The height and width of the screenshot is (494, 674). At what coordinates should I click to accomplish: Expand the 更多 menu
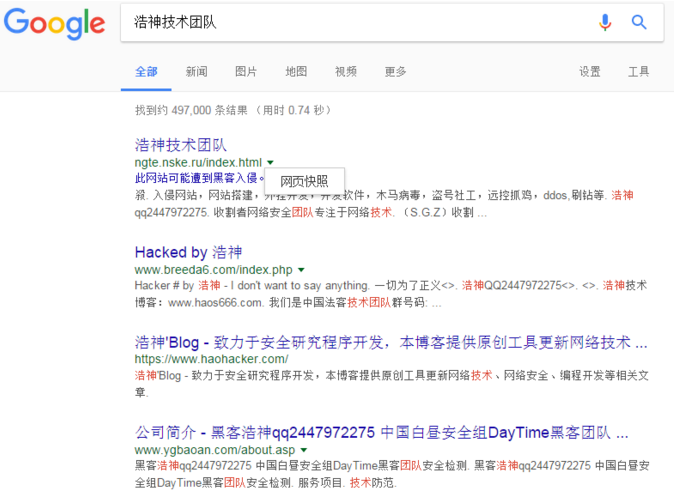tap(395, 71)
